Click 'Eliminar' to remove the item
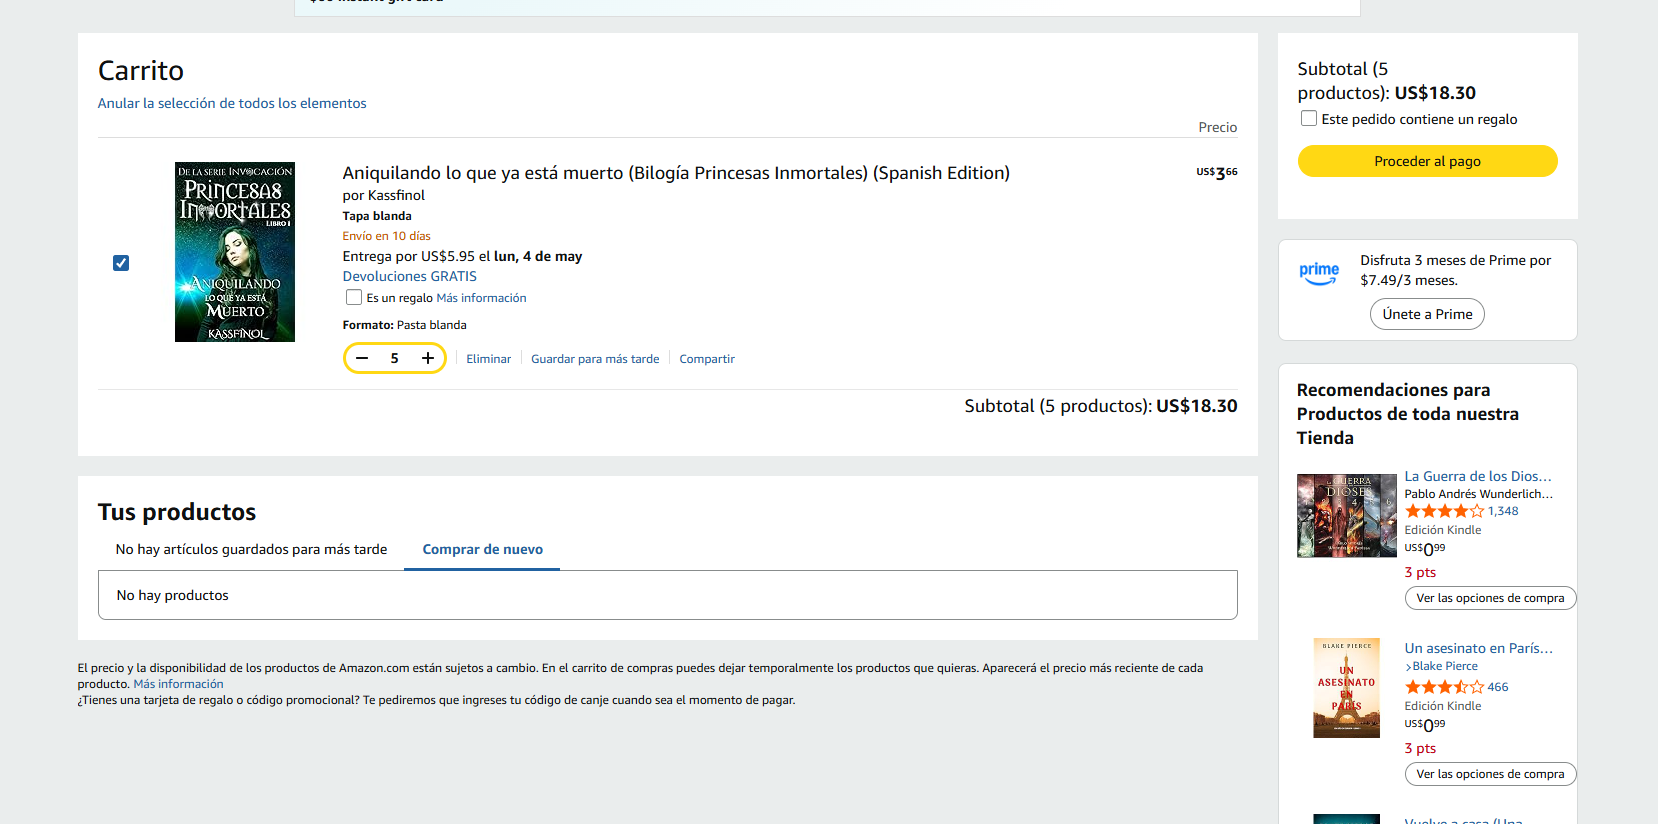The height and width of the screenshot is (824, 1658). click(x=488, y=359)
